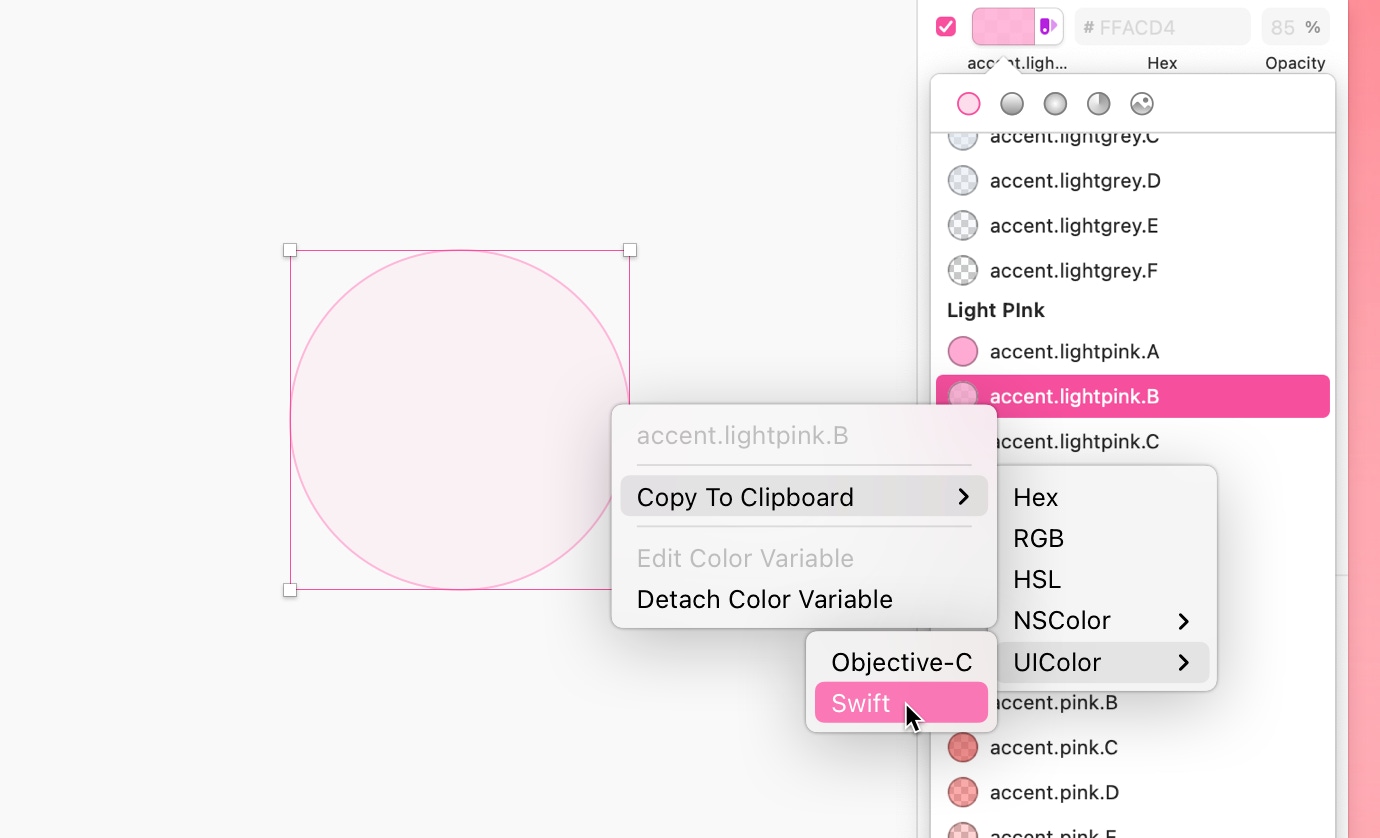The image size is (1380, 838).
Task: Choose Objective-C in the submenu
Action: coord(900,661)
